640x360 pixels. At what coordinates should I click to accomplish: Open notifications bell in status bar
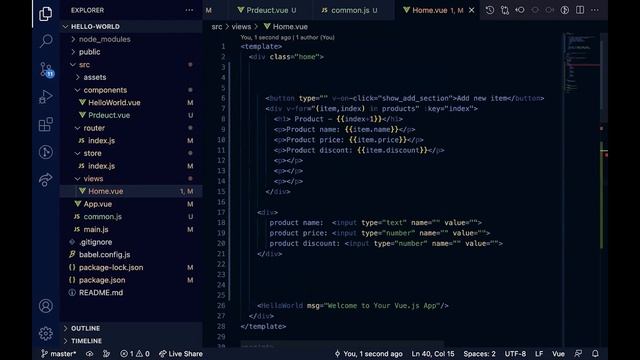pyautogui.click(x=595, y=354)
